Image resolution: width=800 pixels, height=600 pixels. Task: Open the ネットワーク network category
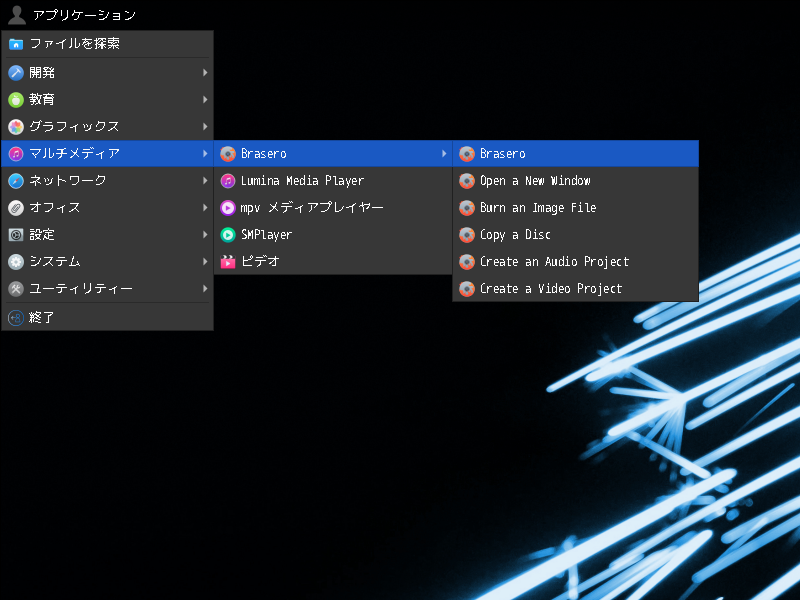pyautogui.click(x=107, y=181)
